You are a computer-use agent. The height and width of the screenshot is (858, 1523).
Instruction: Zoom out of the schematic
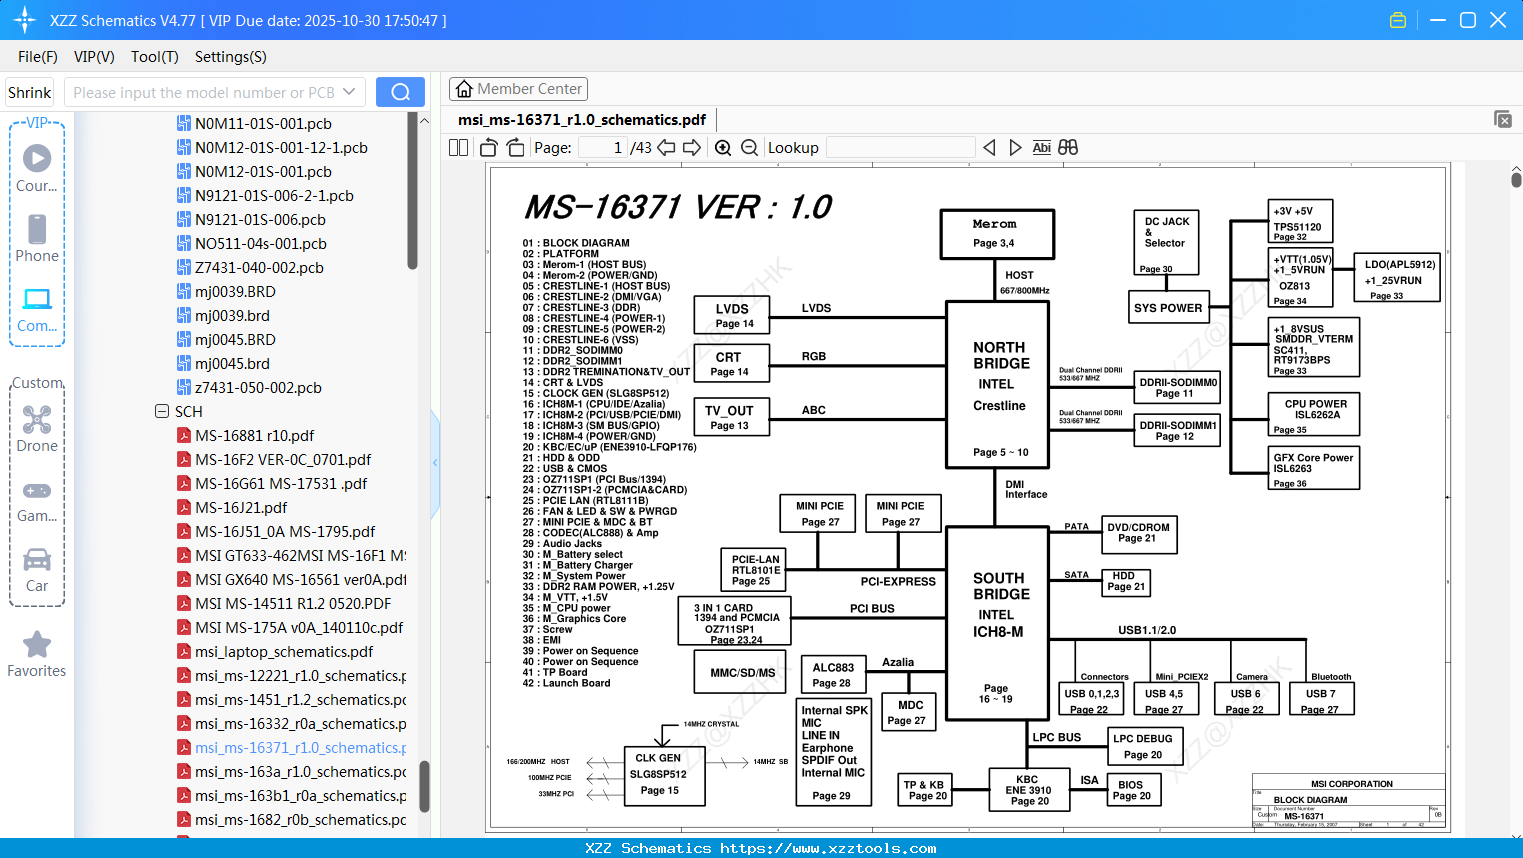[x=750, y=148]
